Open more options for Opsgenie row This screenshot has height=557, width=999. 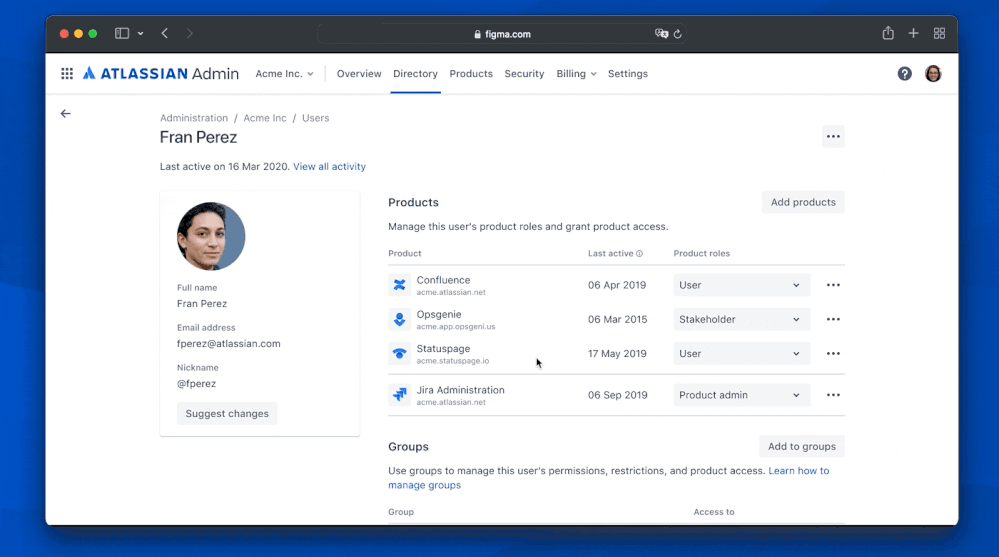pyautogui.click(x=833, y=319)
